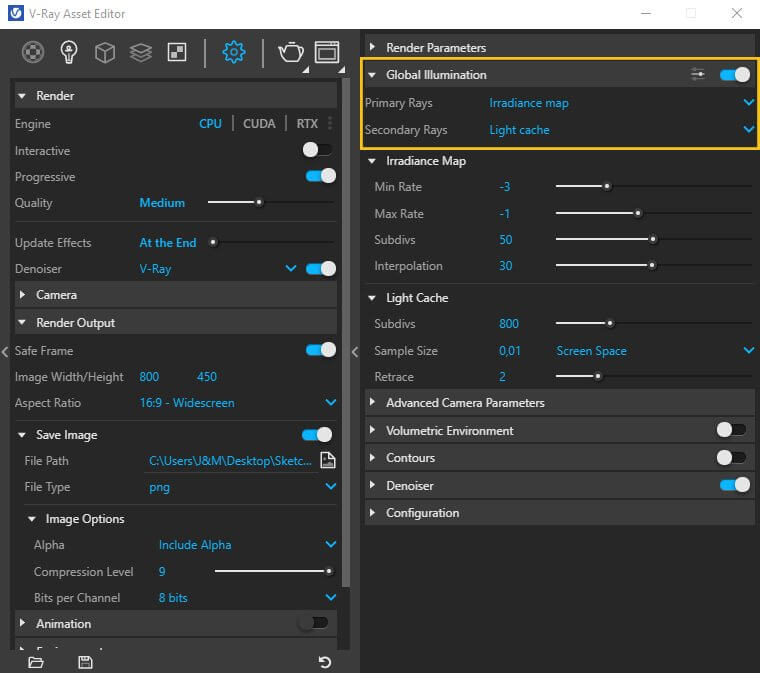Enable the Volumetric Environment toggle
The height and width of the screenshot is (673, 760).
[x=731, y=430]
